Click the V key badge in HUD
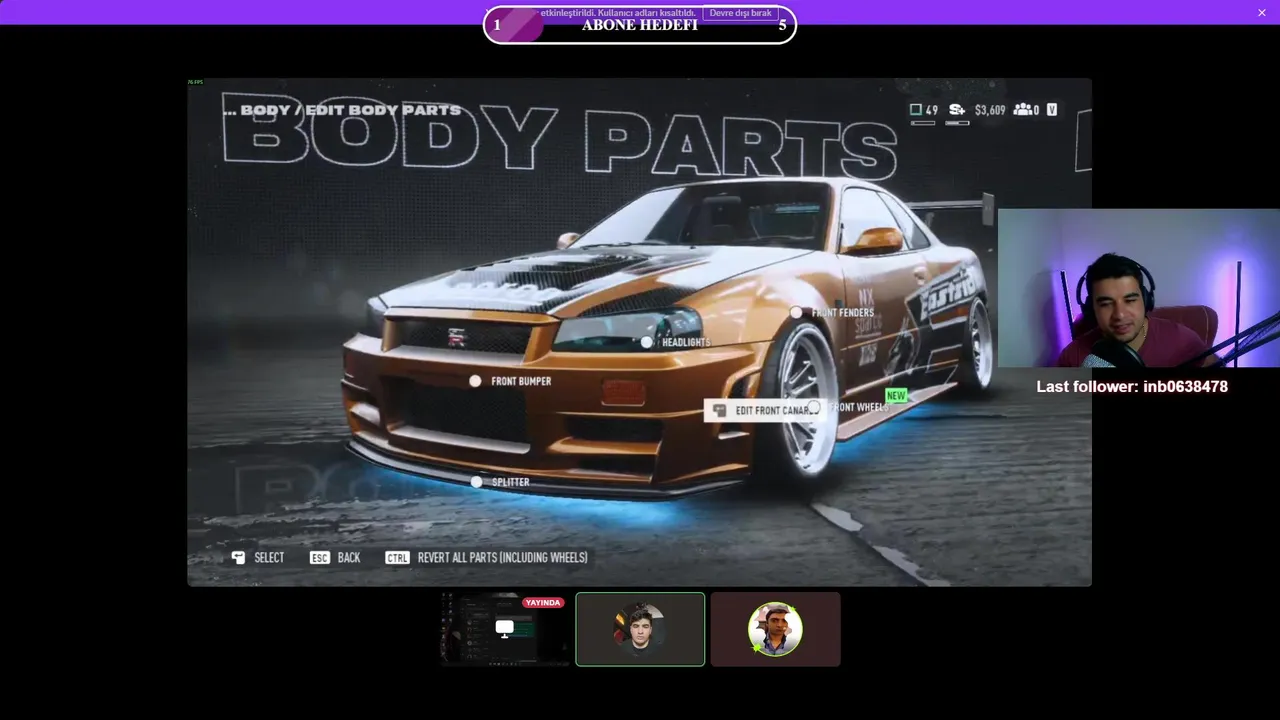 pos(1052,110)
